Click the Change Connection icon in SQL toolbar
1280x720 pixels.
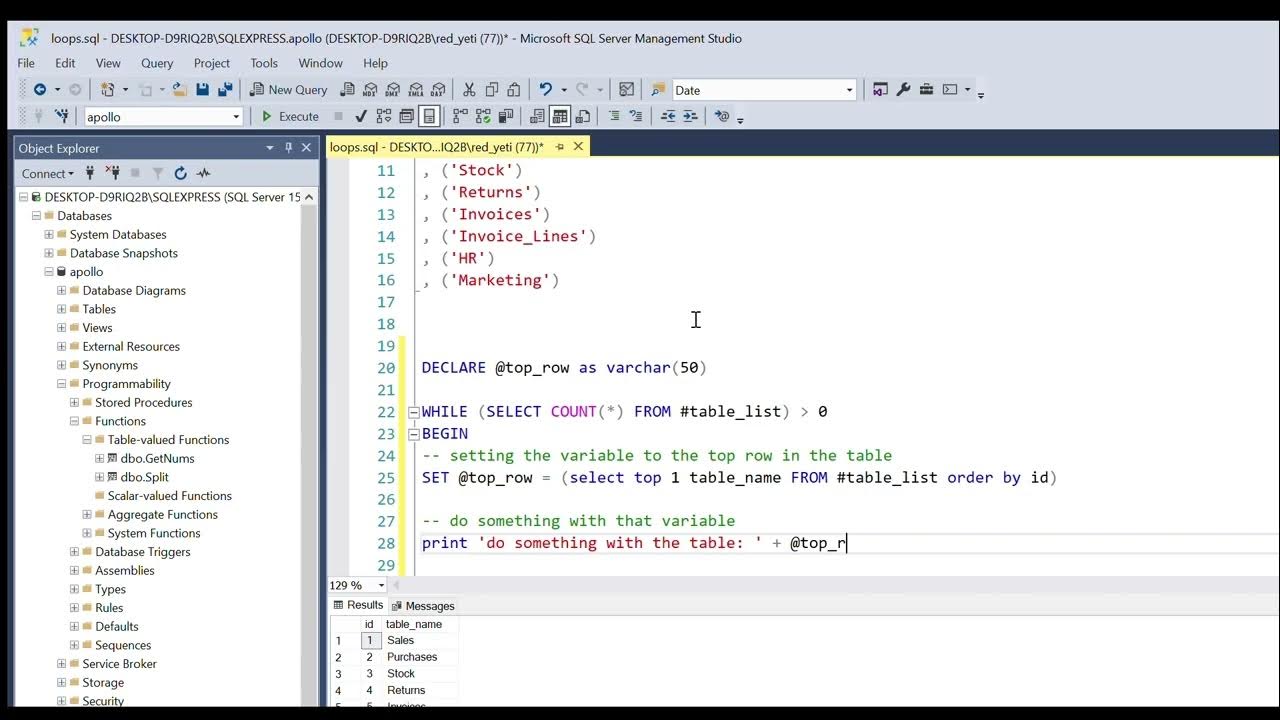click(x=62, y=116)
